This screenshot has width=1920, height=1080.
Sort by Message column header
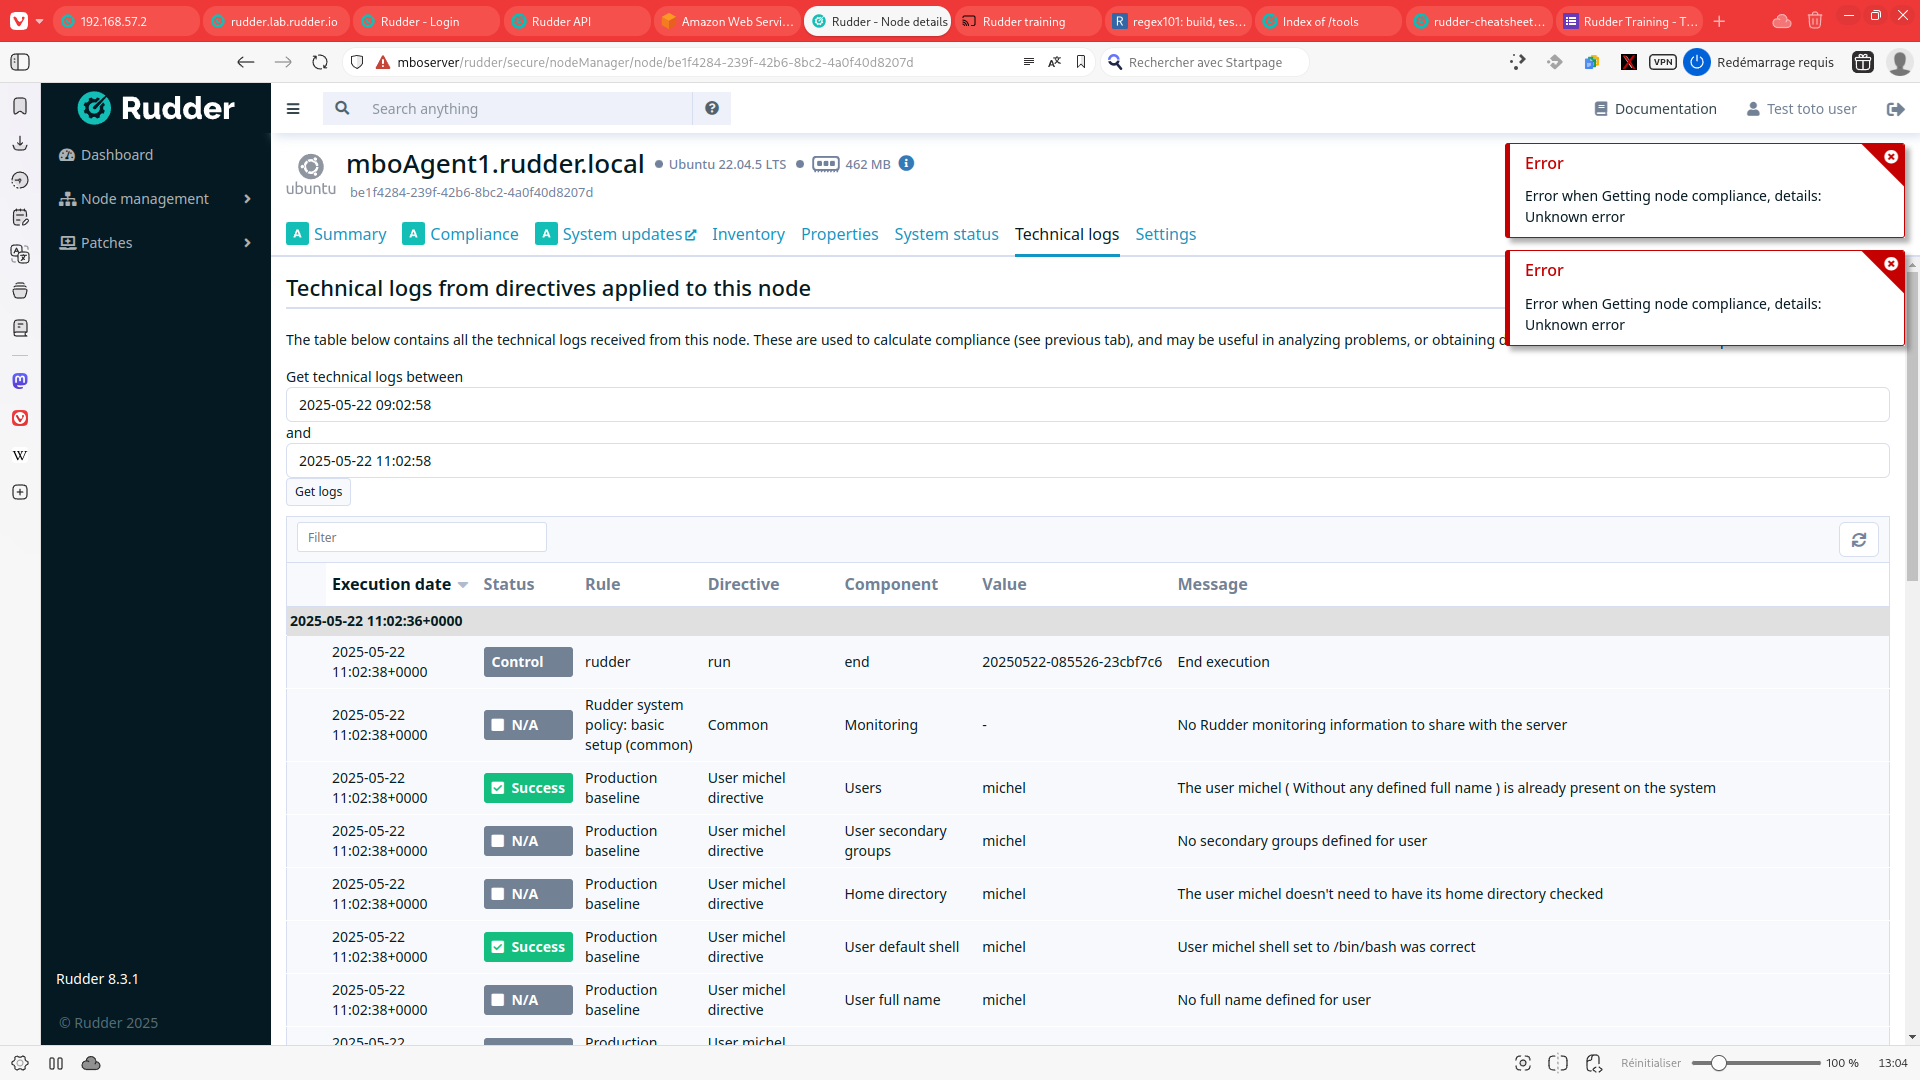coord(1212,584)
